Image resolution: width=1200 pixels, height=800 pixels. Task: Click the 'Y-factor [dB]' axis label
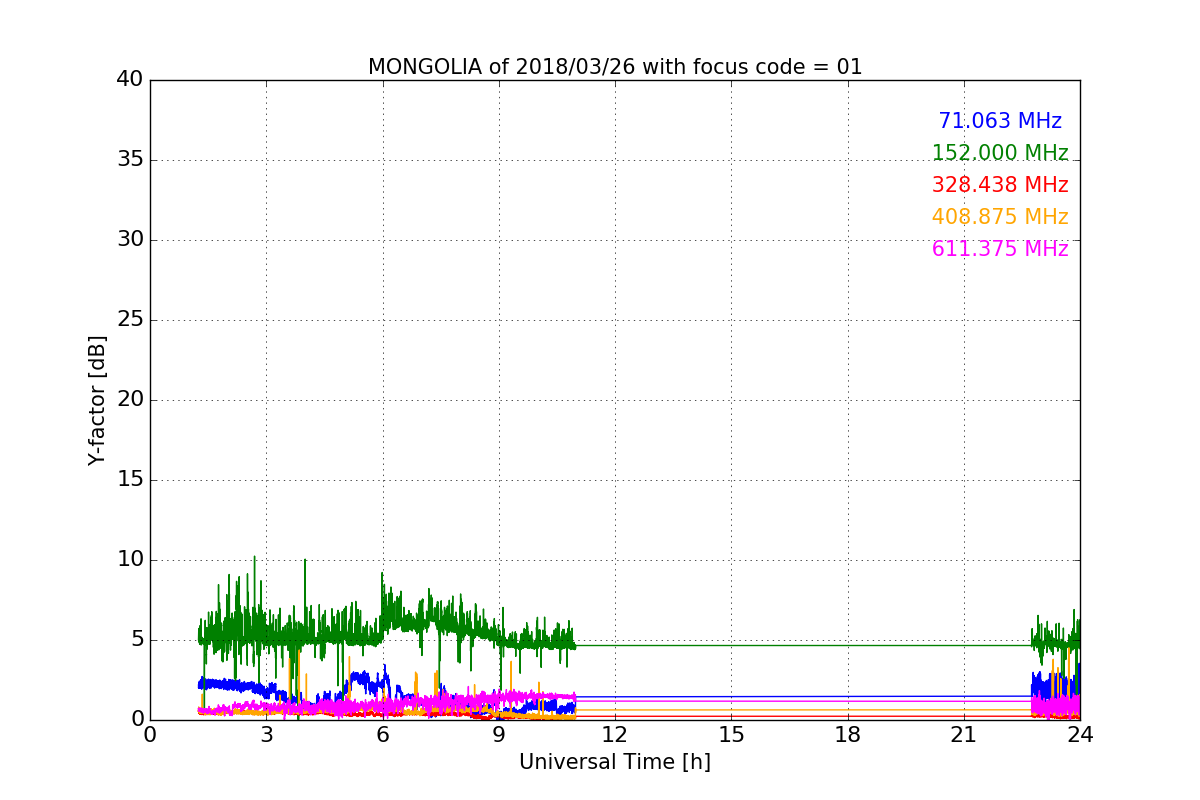97,400
